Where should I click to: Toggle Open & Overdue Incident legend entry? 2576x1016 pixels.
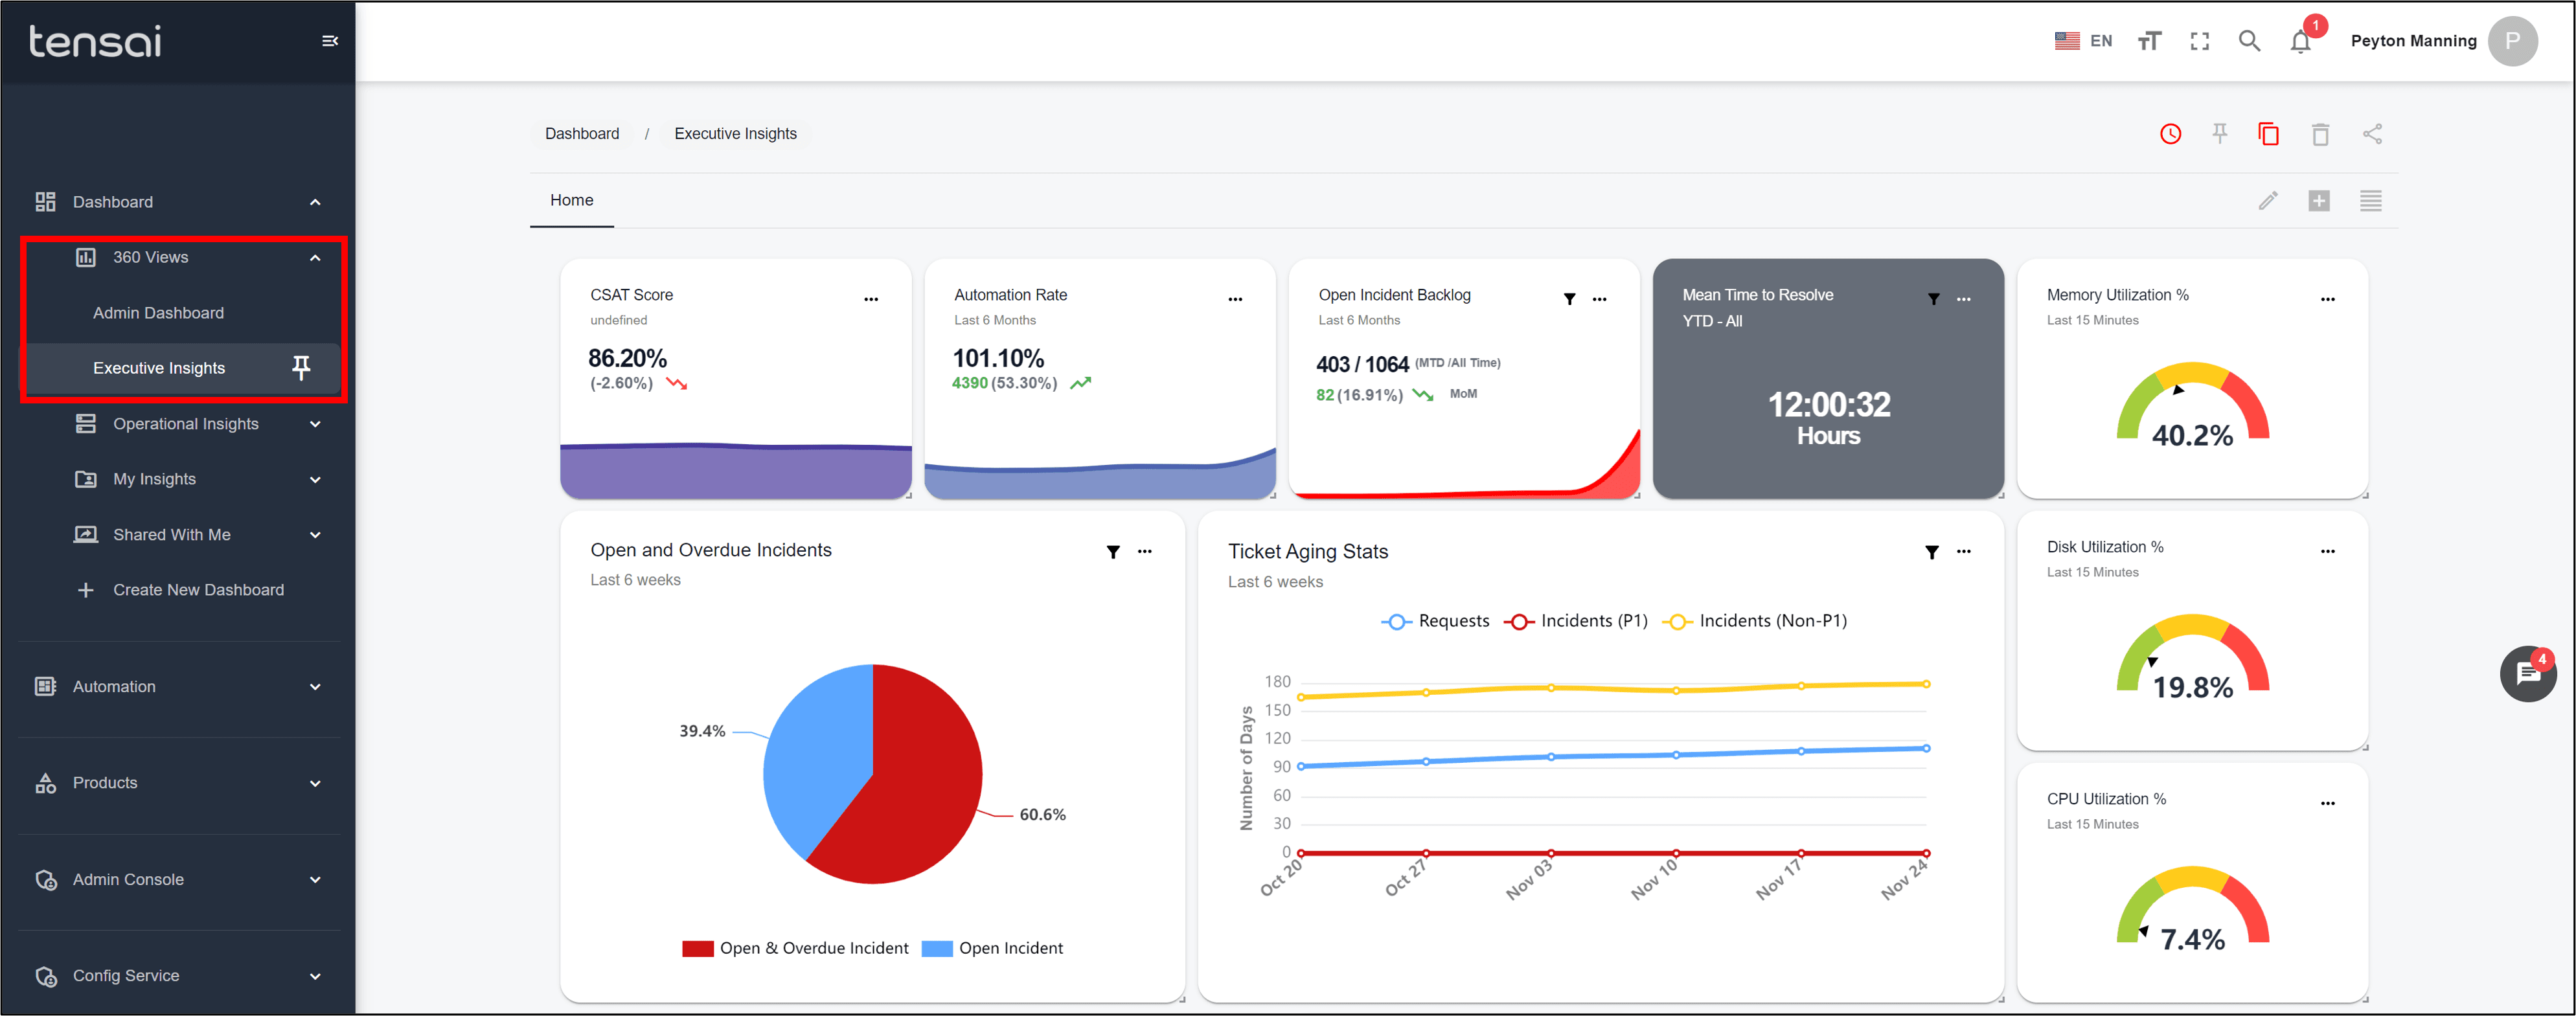(795, 948)
